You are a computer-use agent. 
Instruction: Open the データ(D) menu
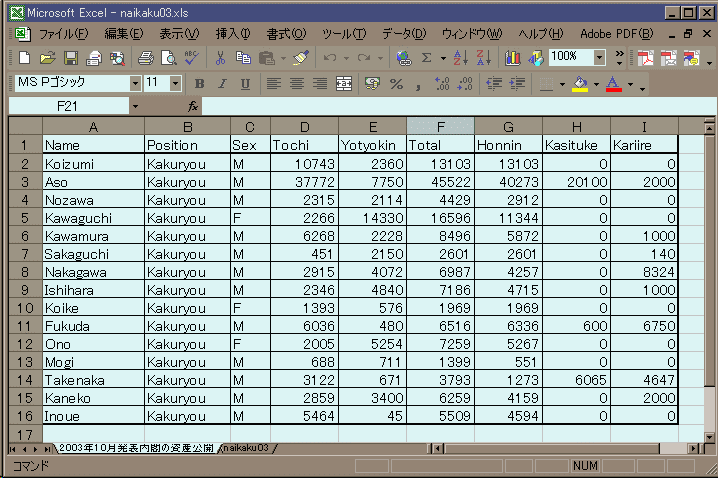[403, 33]
